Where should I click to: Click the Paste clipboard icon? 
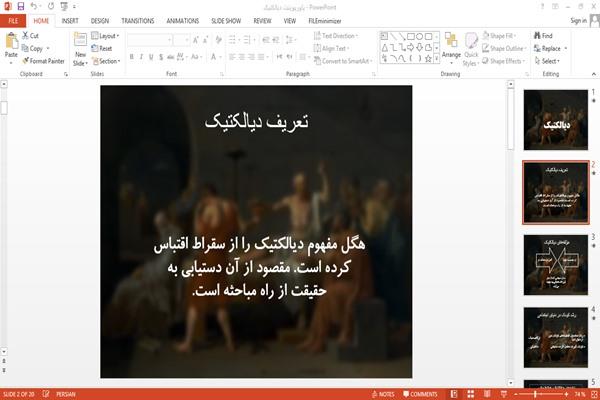click(11, 41)
